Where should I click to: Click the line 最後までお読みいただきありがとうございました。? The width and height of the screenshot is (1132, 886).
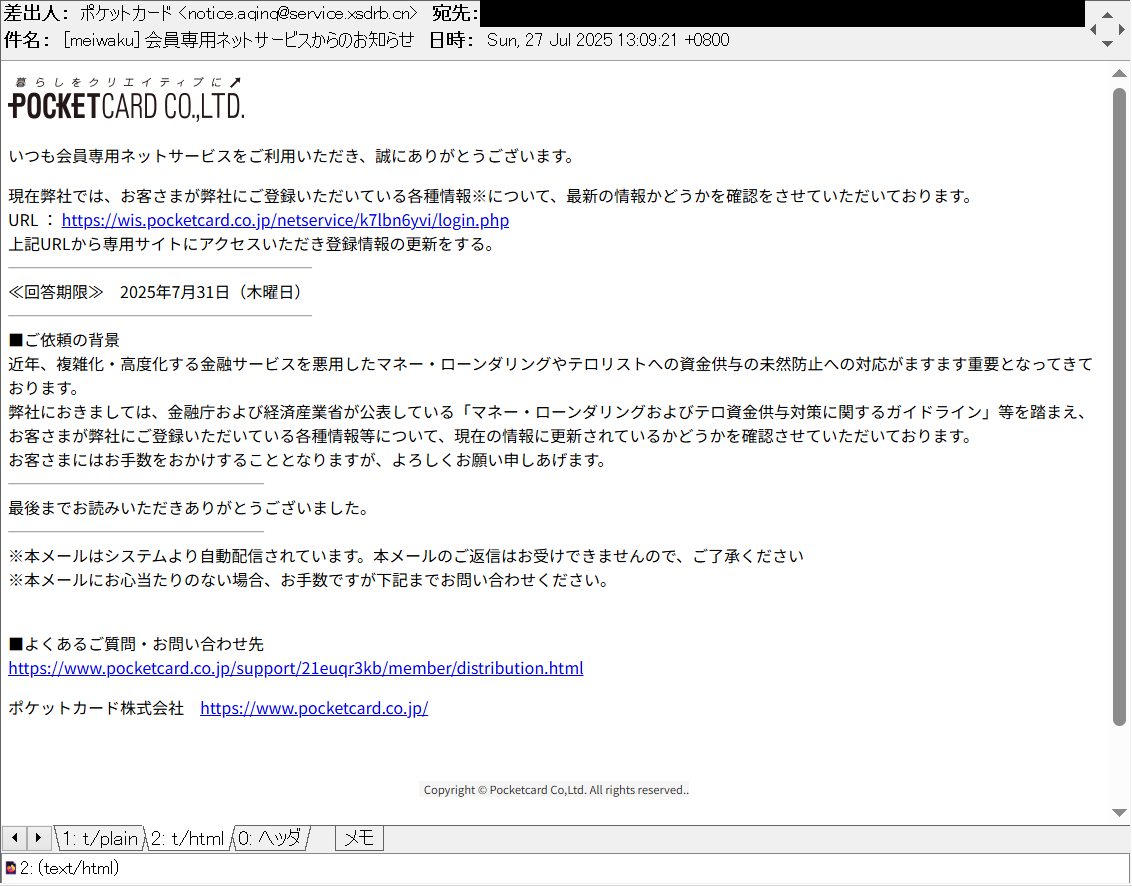coord(192,508)
